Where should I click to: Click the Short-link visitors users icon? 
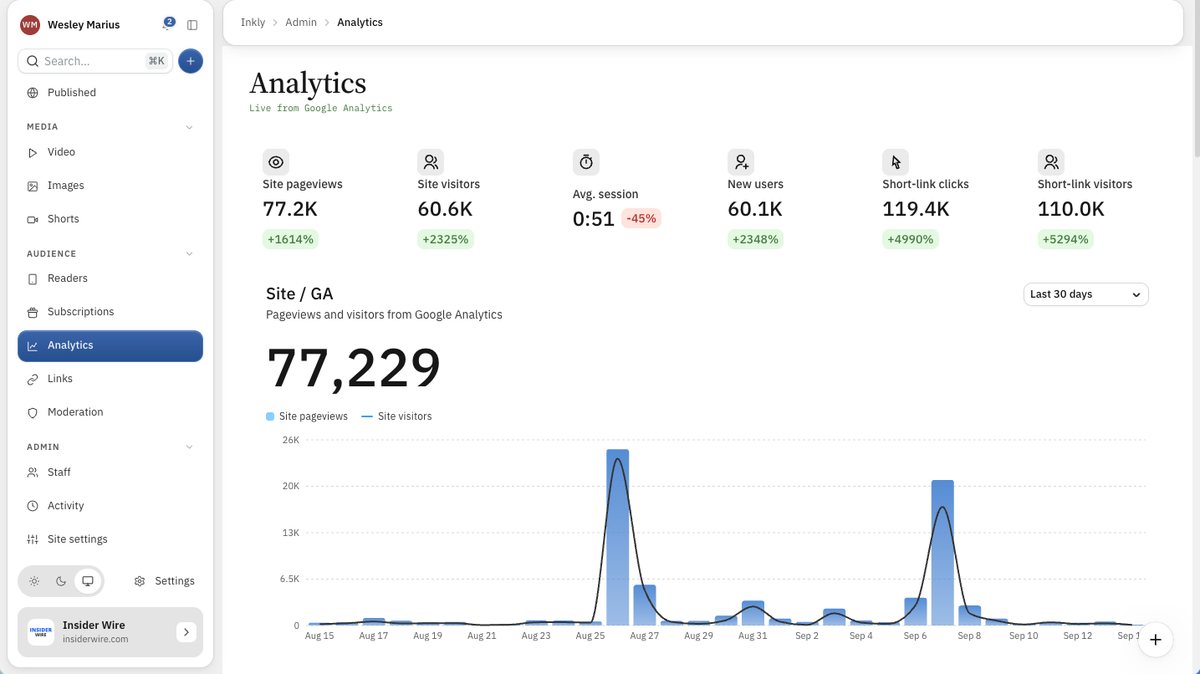(1051, 162)
